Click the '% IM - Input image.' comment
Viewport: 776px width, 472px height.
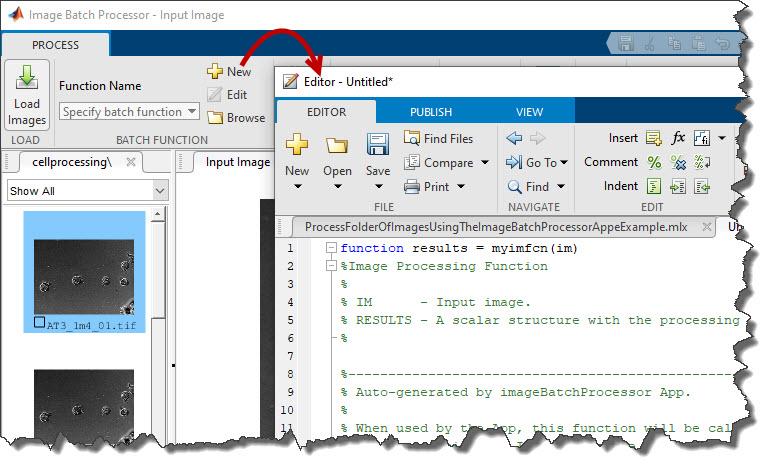point(436,302)
